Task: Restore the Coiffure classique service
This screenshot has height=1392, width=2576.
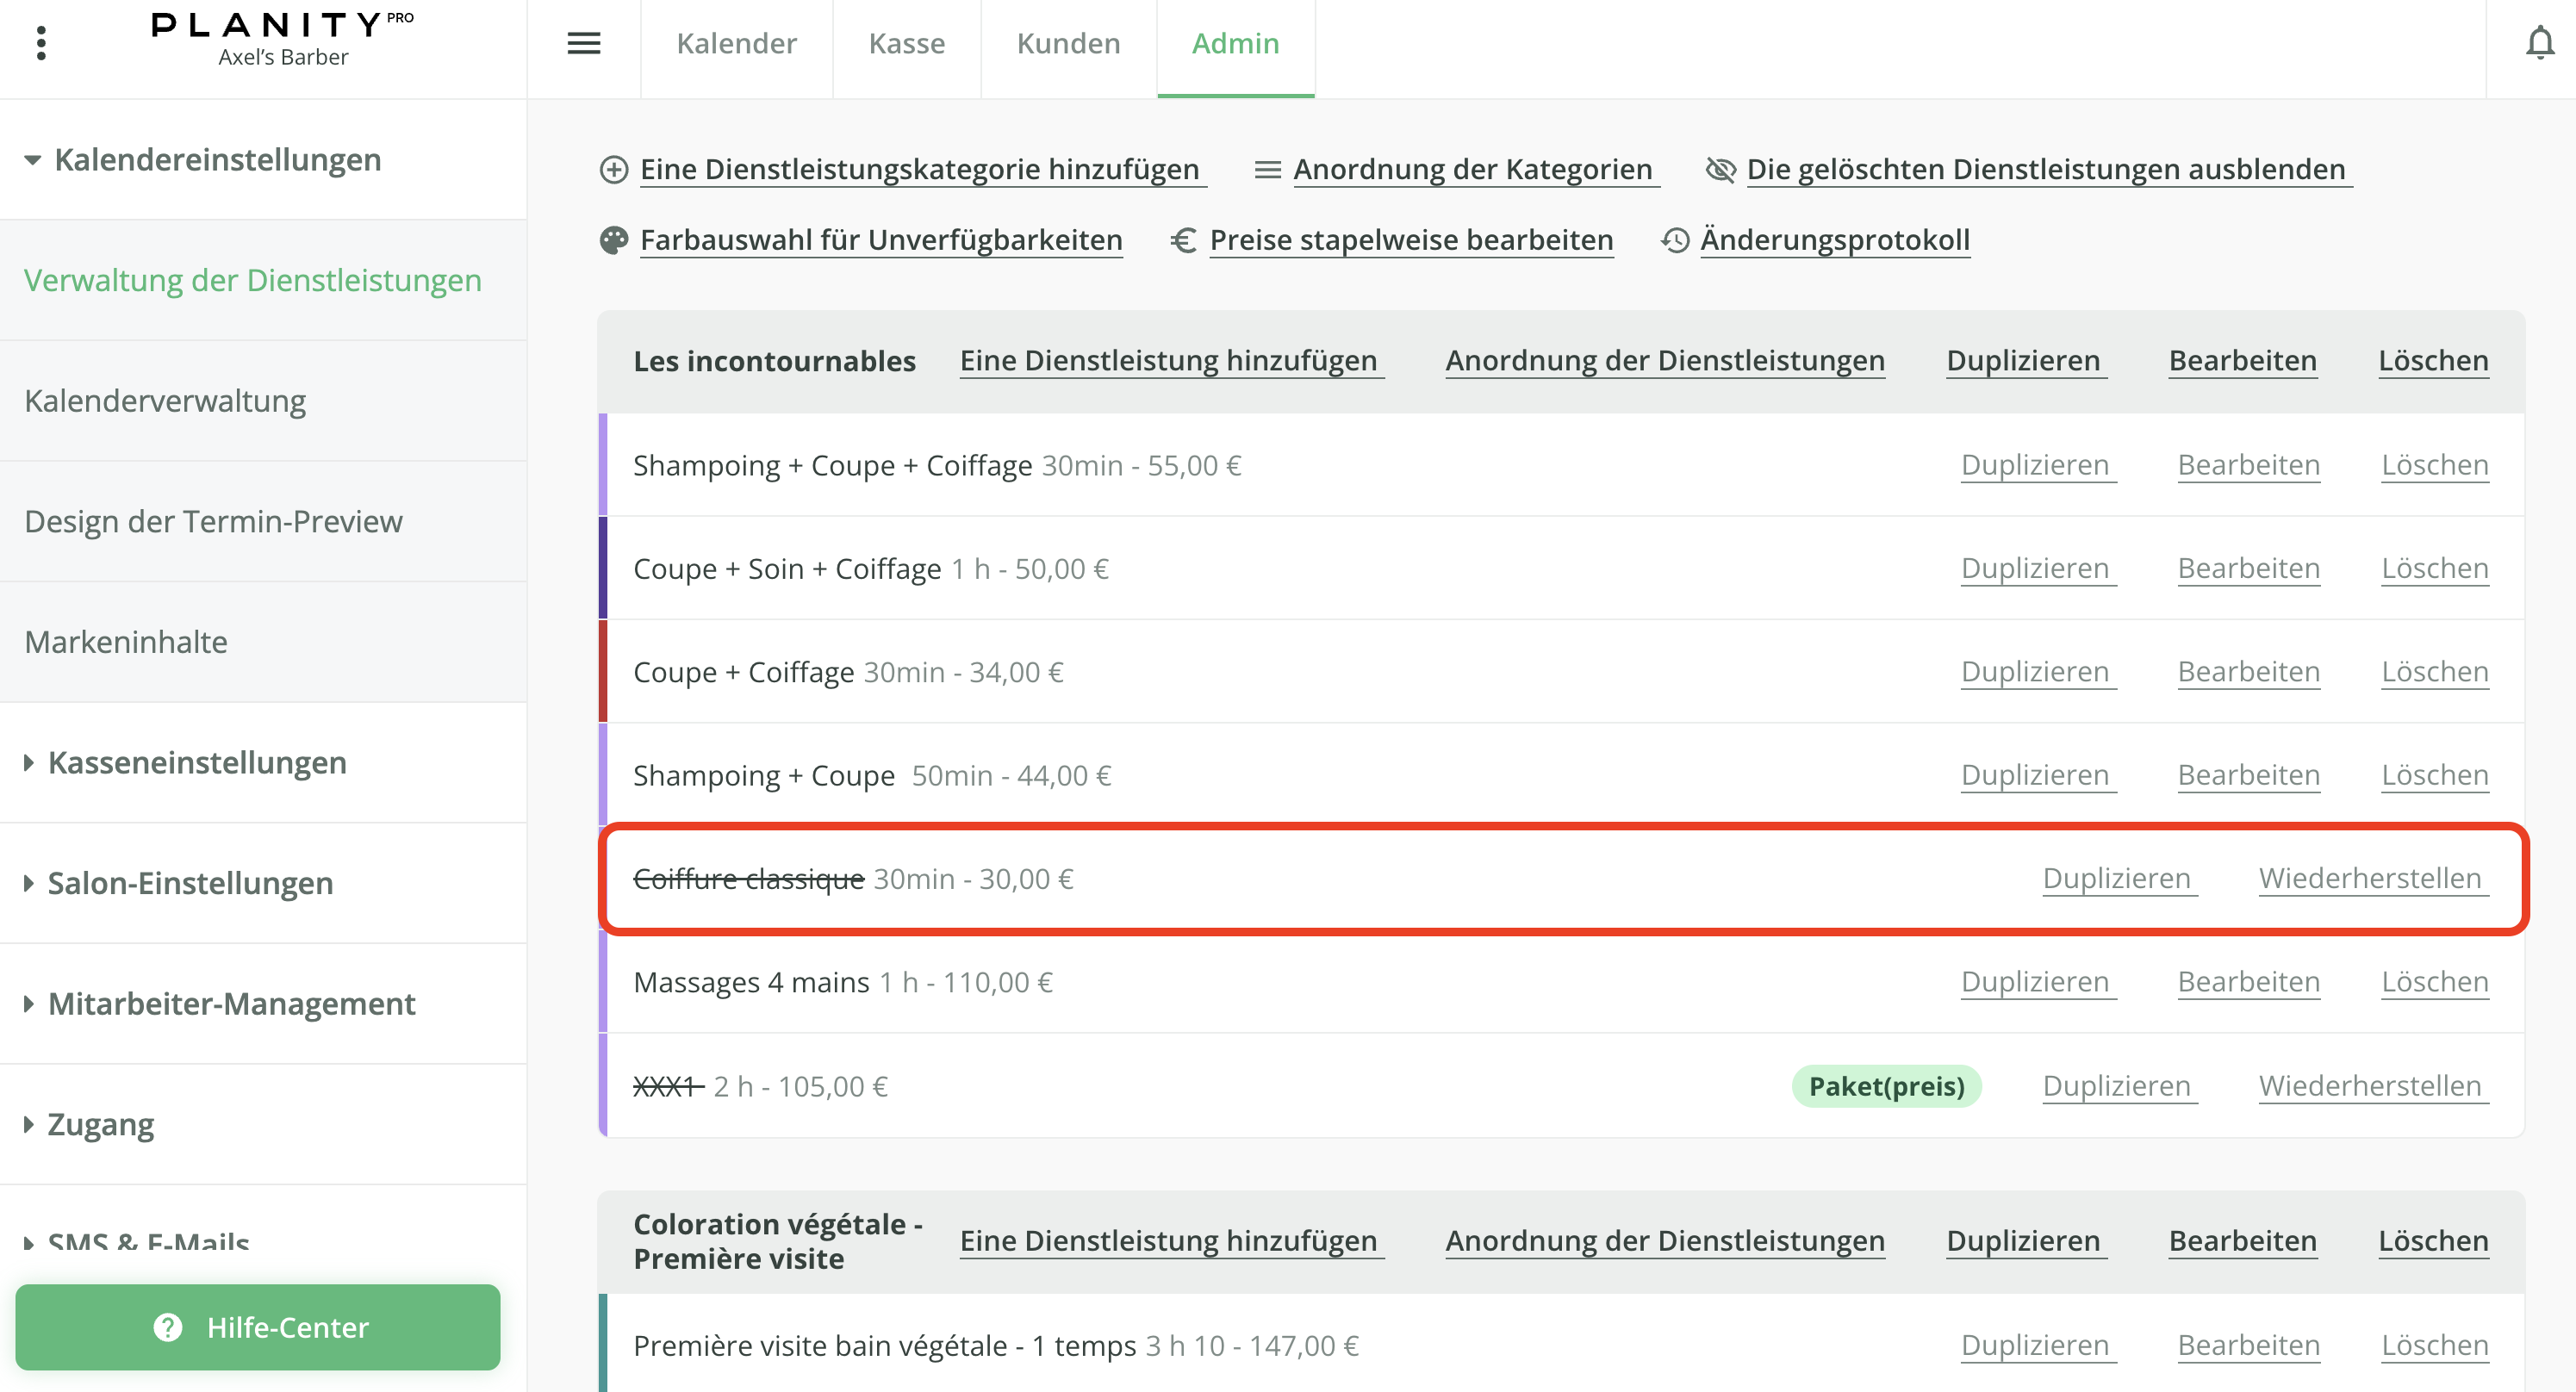Action: tap(2369, 878)
